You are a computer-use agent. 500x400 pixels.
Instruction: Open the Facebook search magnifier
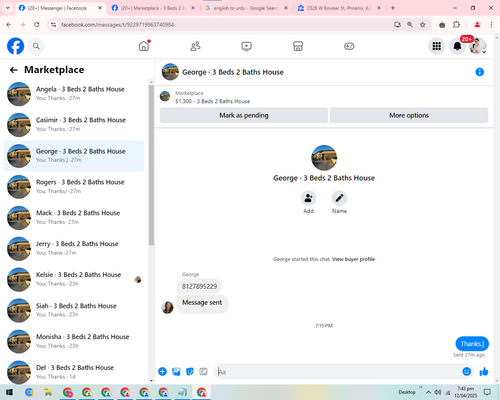pyautogui.click(x=36, y=46)
